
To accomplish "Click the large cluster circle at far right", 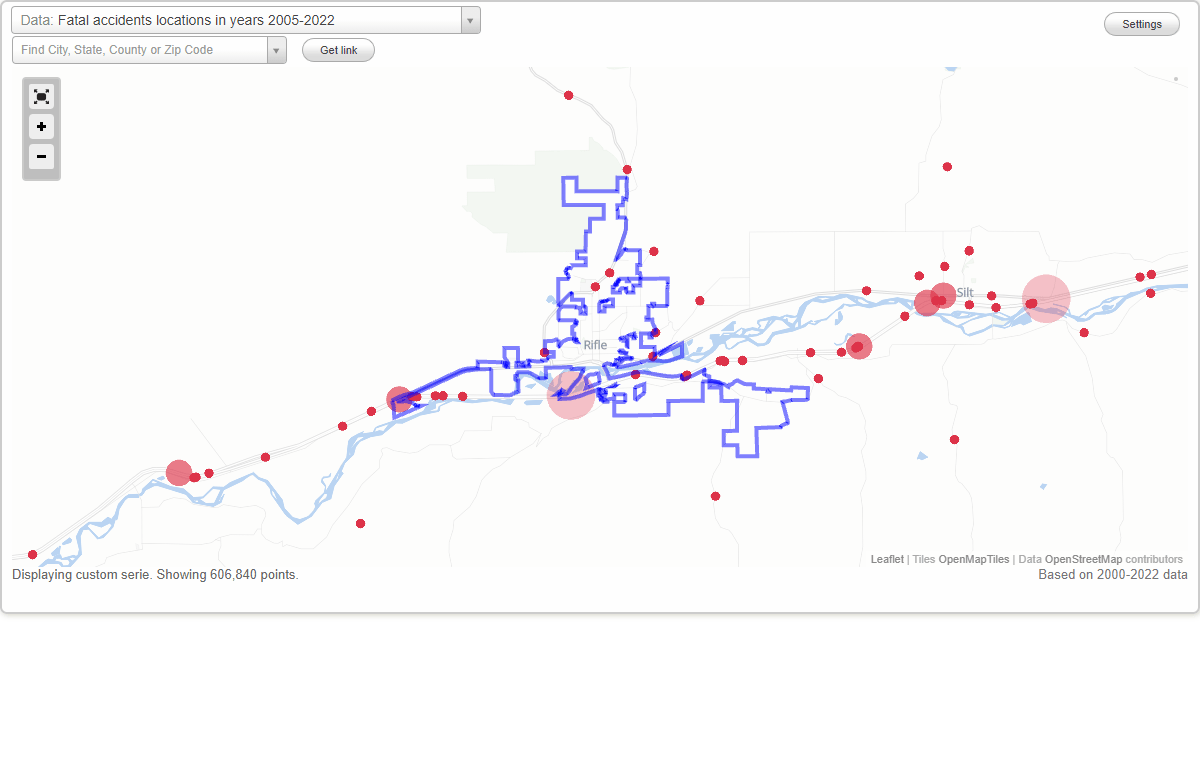I will click(1045, 298).
